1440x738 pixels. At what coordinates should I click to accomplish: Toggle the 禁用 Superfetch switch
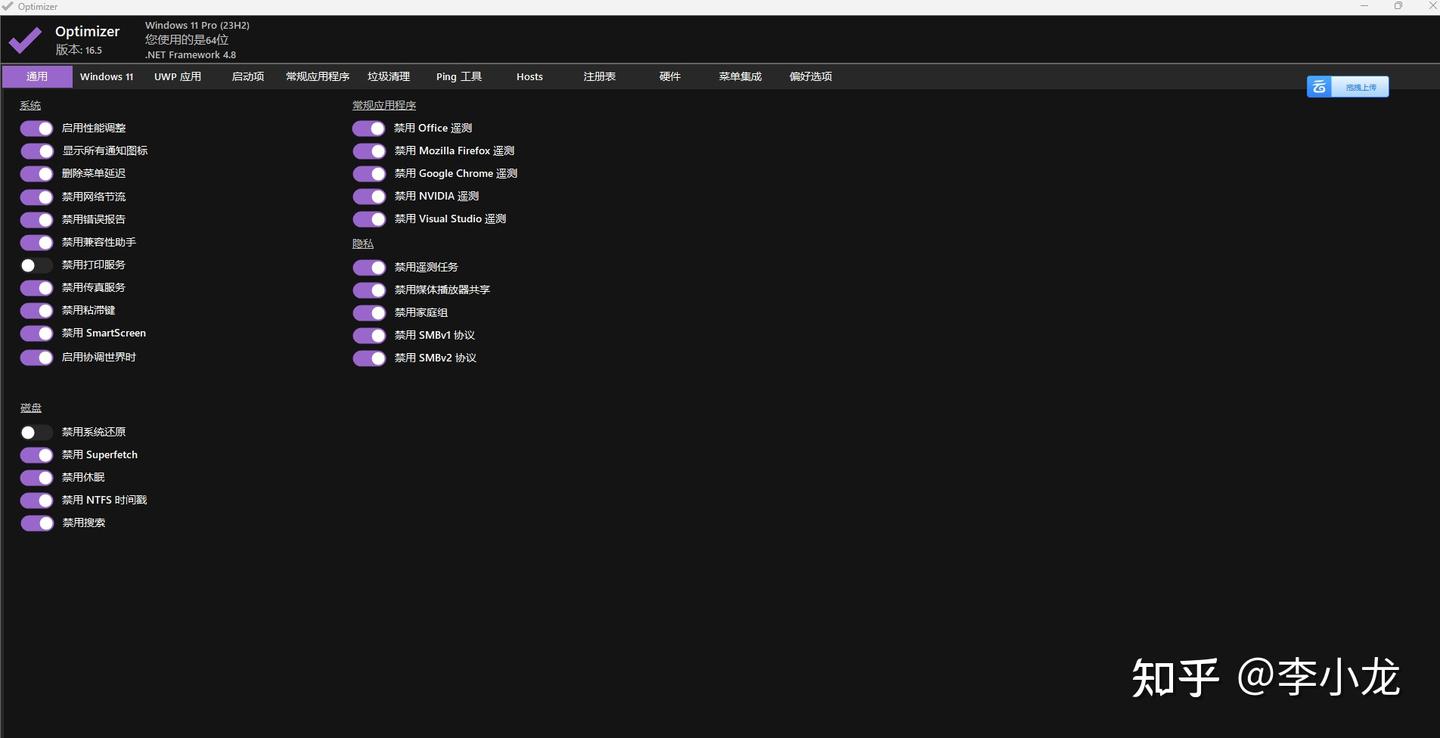coord(36,454)
